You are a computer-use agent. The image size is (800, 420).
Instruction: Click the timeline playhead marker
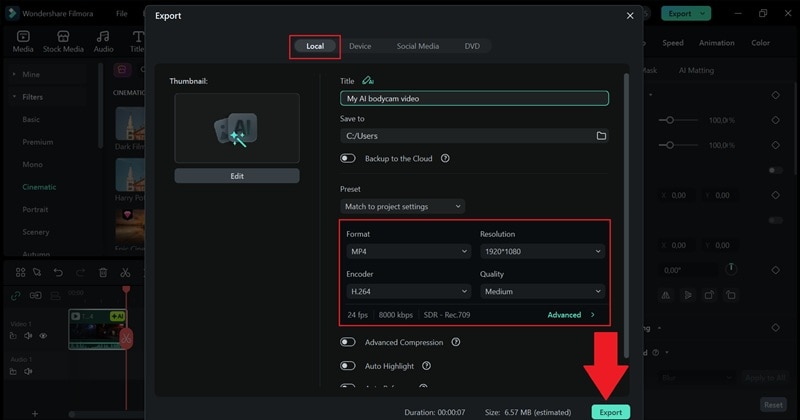point(126,289)
